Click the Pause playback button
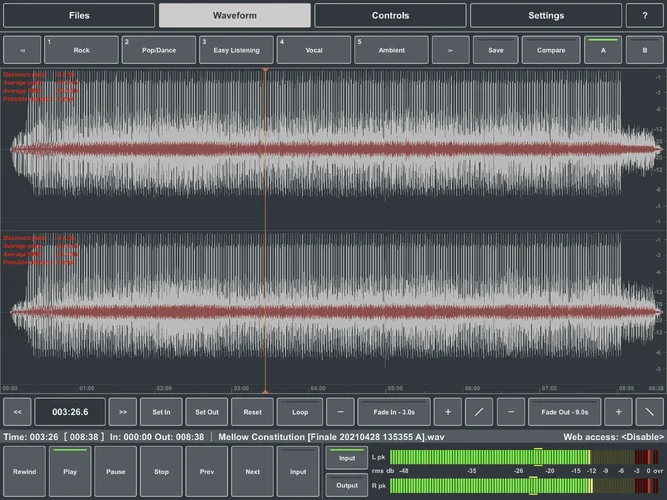The image size is (667, 500). point(116,471)
